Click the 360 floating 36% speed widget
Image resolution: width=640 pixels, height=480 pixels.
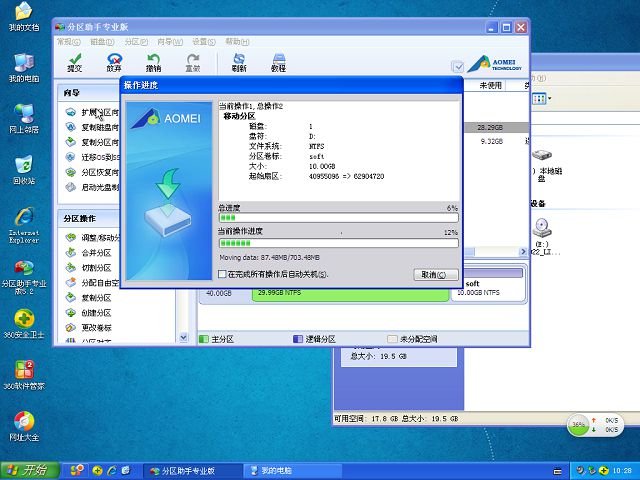pyautogui.click(x=595, y=425)
